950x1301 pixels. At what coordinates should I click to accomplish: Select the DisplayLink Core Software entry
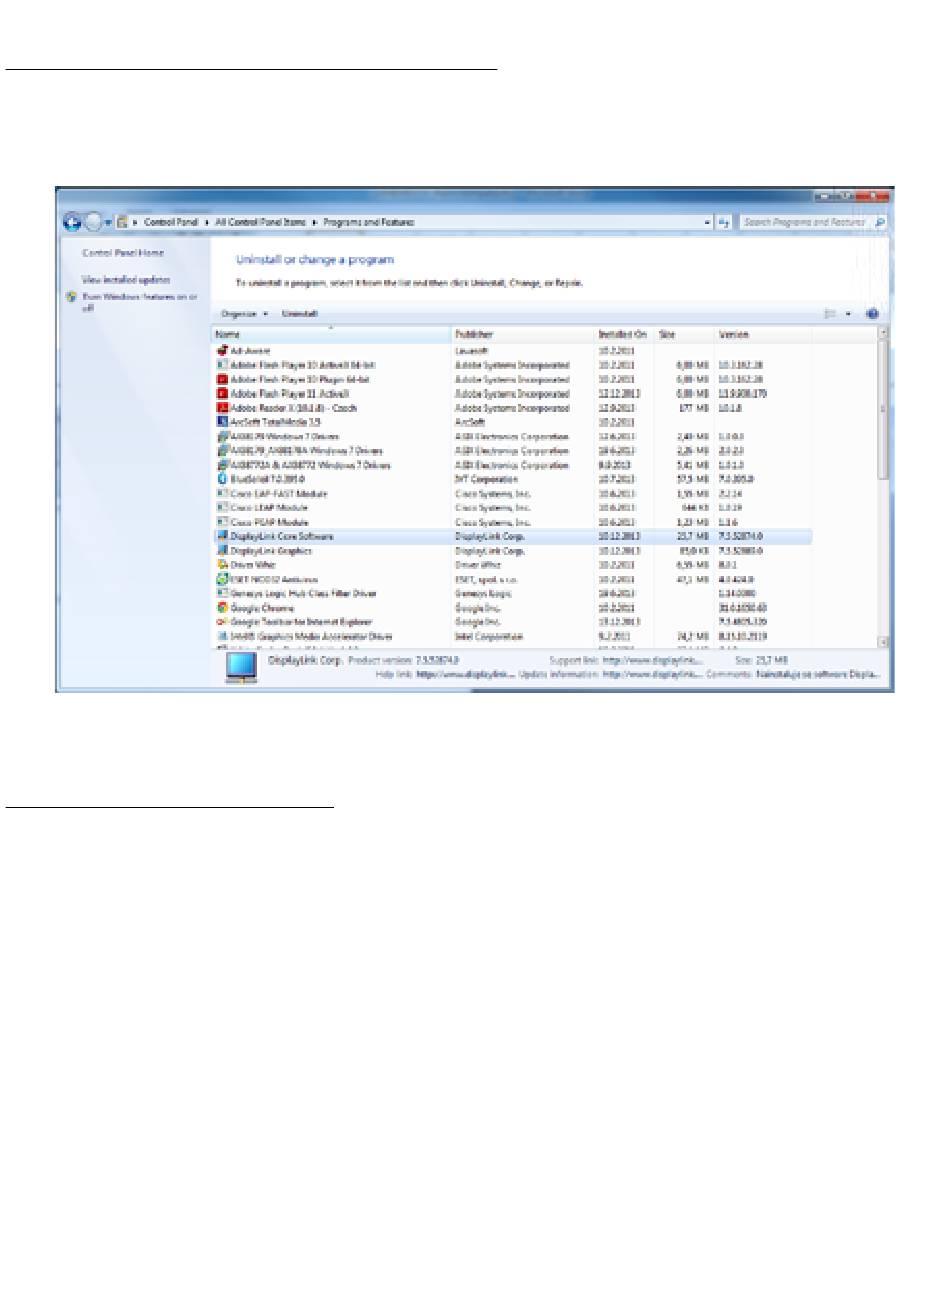[511, 536]
